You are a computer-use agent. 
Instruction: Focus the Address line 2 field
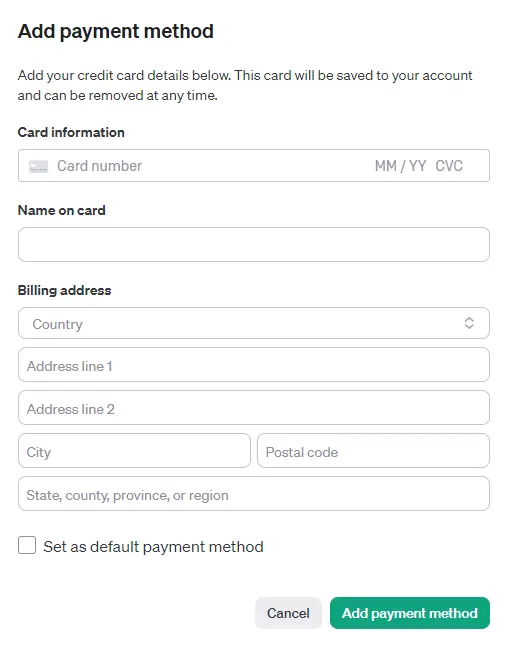click(254, 408)
